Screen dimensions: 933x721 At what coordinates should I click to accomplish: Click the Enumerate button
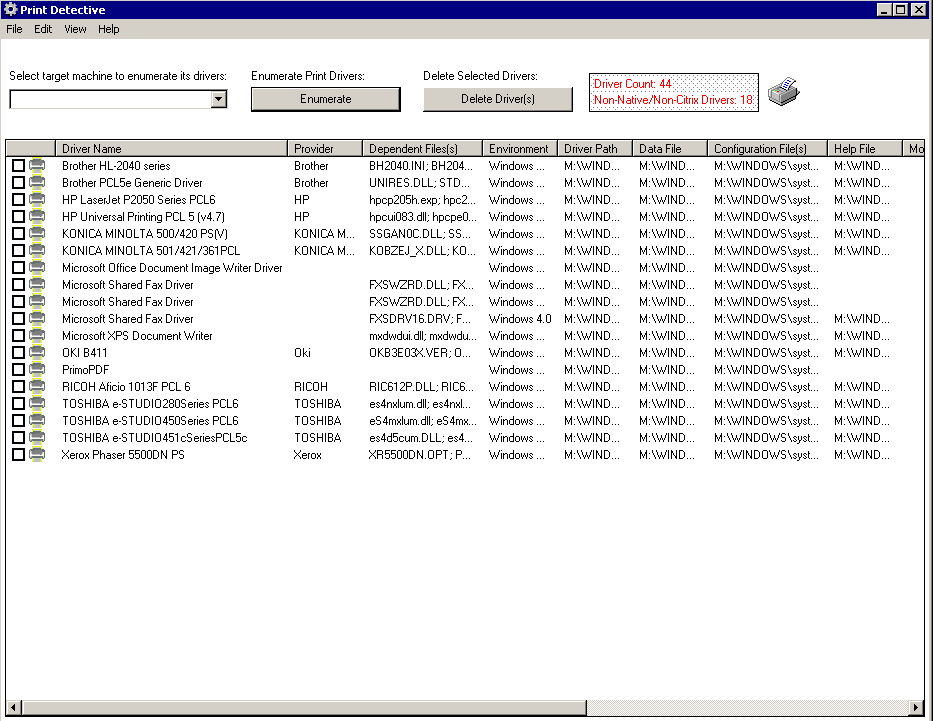[325, 99]
